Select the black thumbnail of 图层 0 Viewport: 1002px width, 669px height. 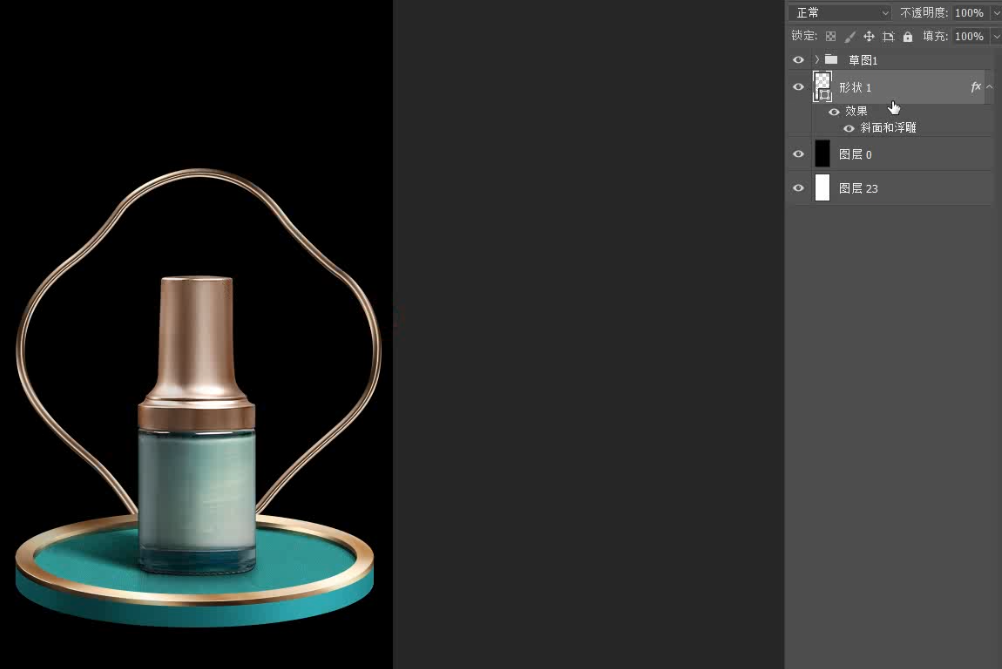click(822, 154)
